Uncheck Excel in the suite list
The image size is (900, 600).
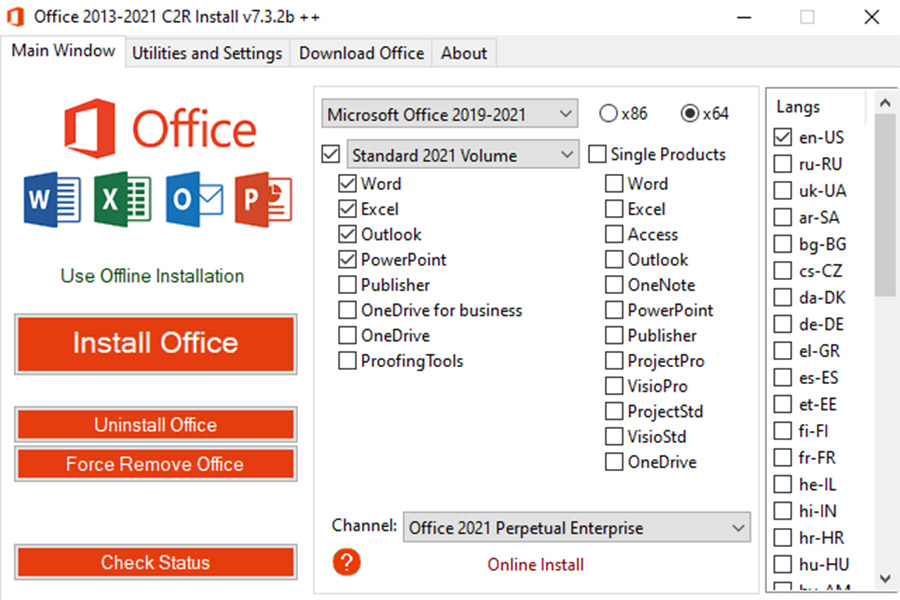tap(347, 209)
